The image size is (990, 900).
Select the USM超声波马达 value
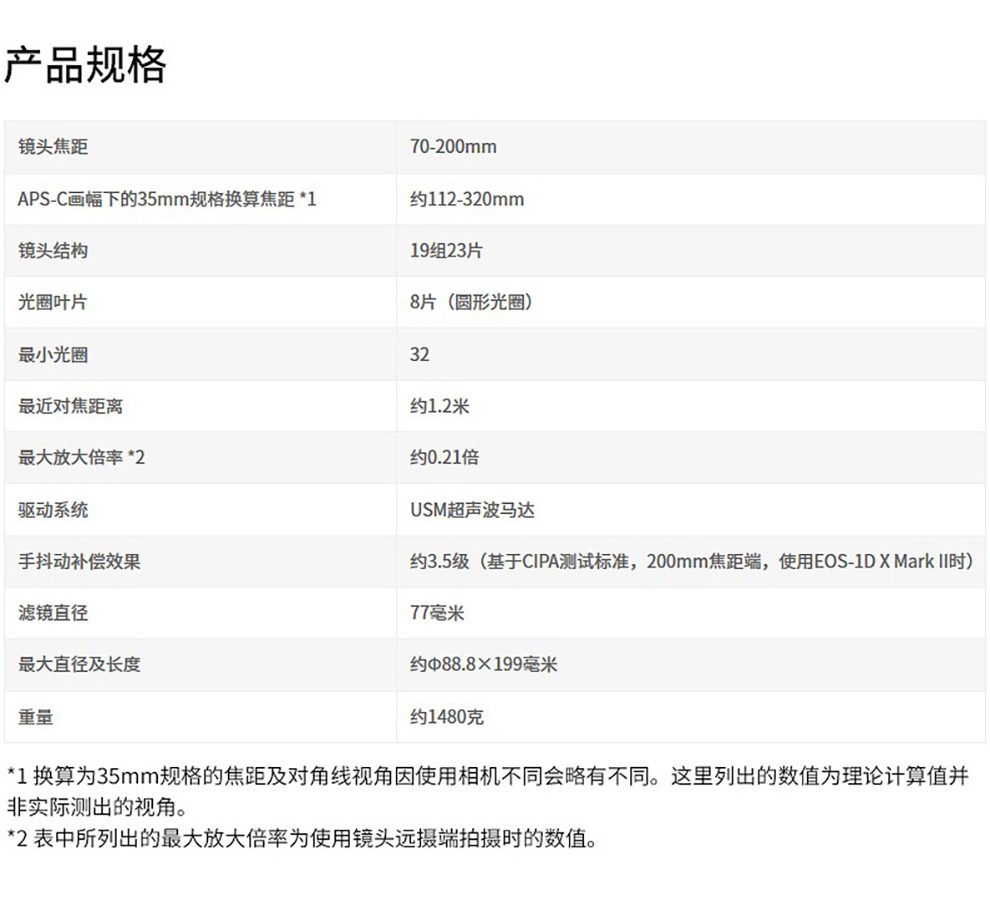click(x=472, y=510)
